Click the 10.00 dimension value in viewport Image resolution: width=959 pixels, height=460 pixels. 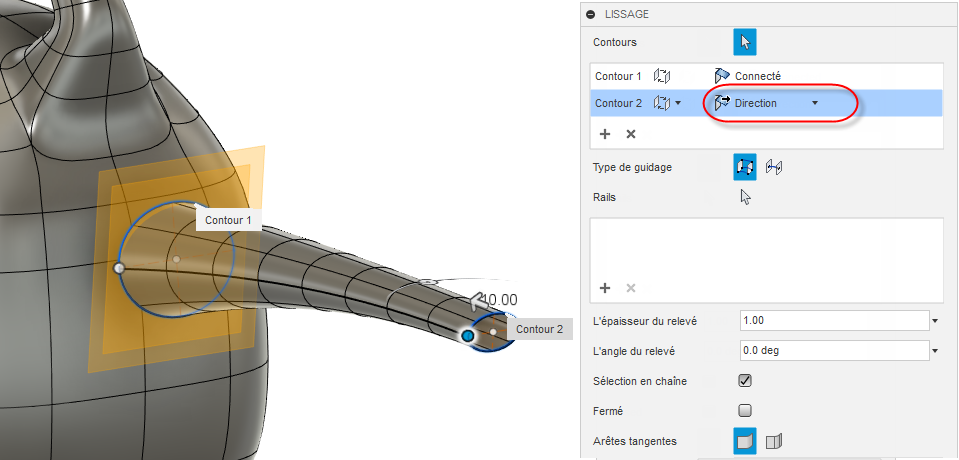pyautogui.click(x=499, y=300)
